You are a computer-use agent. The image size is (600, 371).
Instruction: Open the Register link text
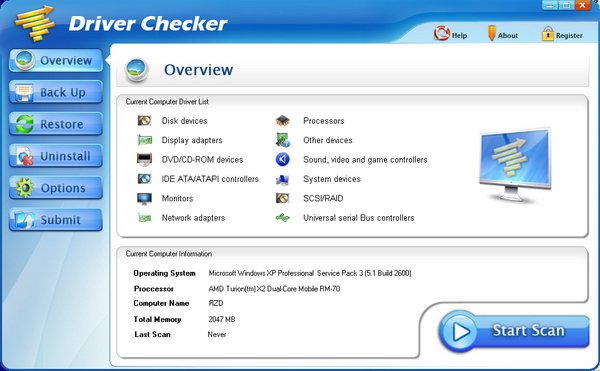pyautogui.click(x=569, y=36)
